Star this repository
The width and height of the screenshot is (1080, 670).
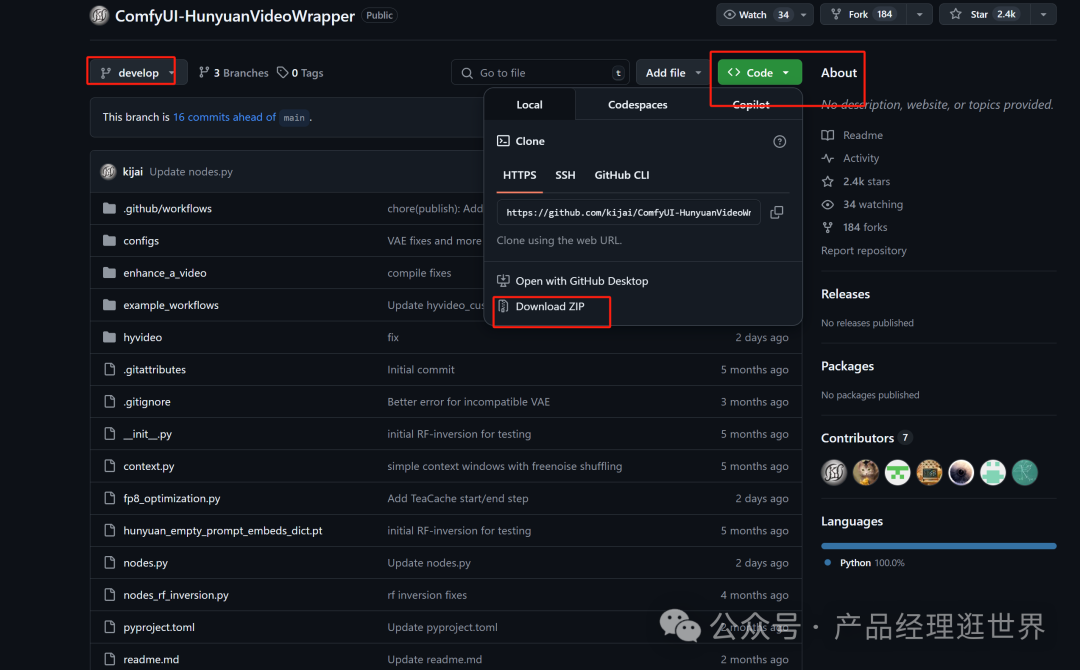tap(985, 14)
